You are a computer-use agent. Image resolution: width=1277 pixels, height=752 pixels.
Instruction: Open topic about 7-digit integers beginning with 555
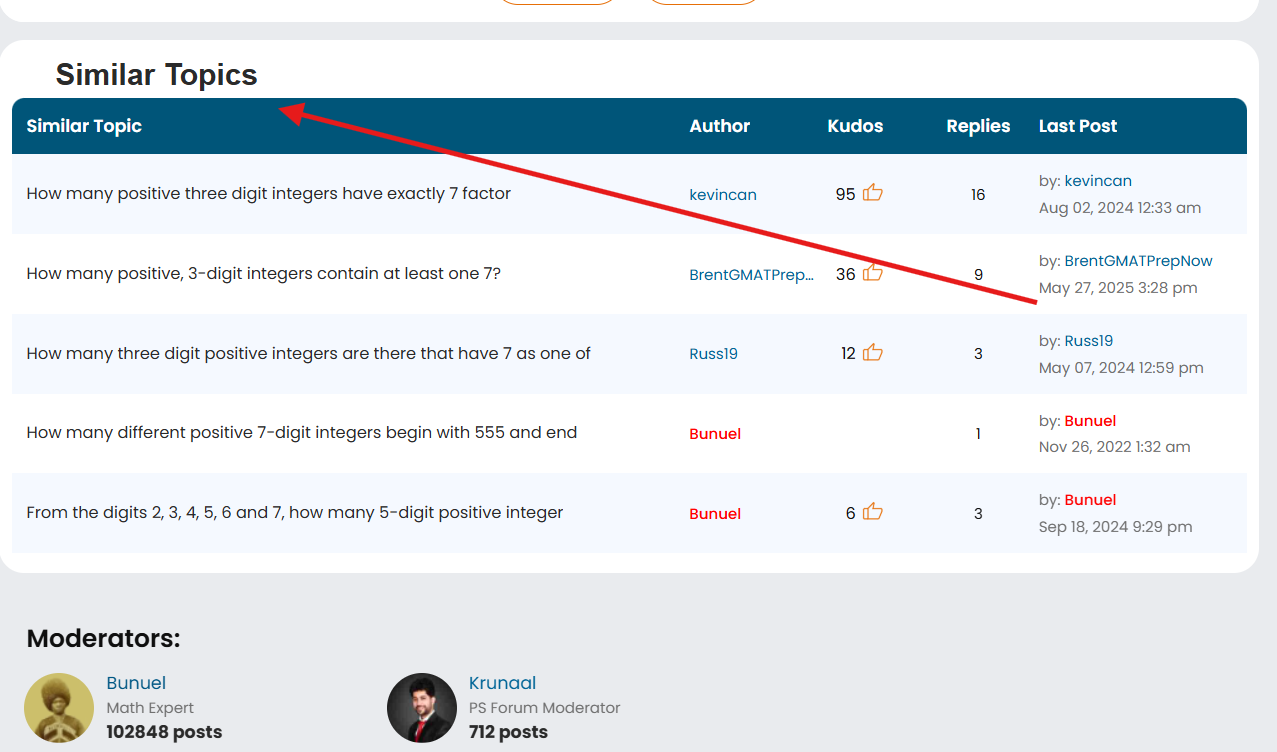tap(301, 433)
